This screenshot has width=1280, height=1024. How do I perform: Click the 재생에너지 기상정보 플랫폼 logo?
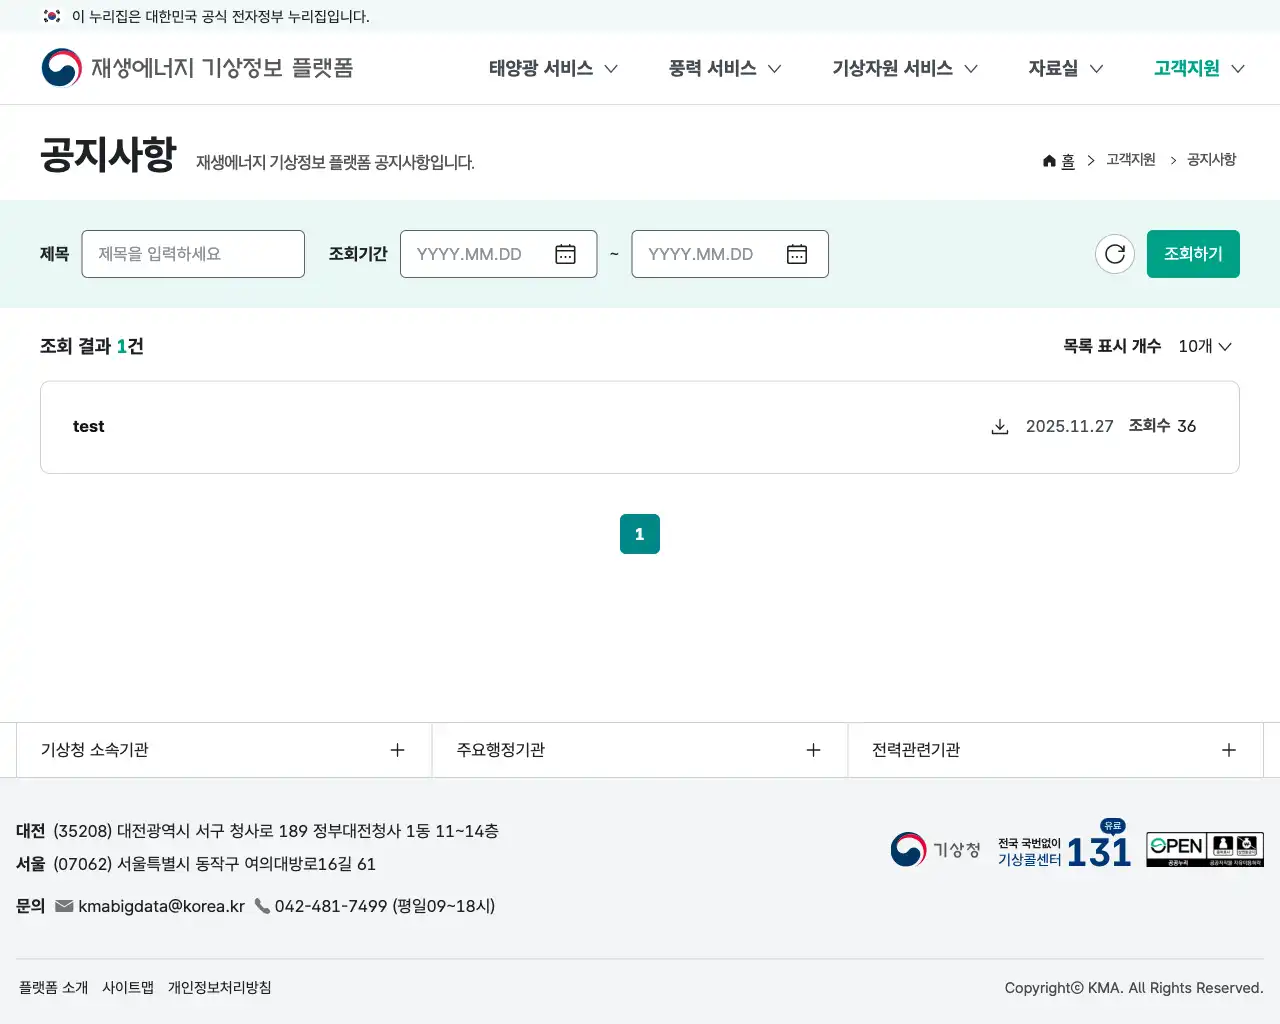[196, 67]
